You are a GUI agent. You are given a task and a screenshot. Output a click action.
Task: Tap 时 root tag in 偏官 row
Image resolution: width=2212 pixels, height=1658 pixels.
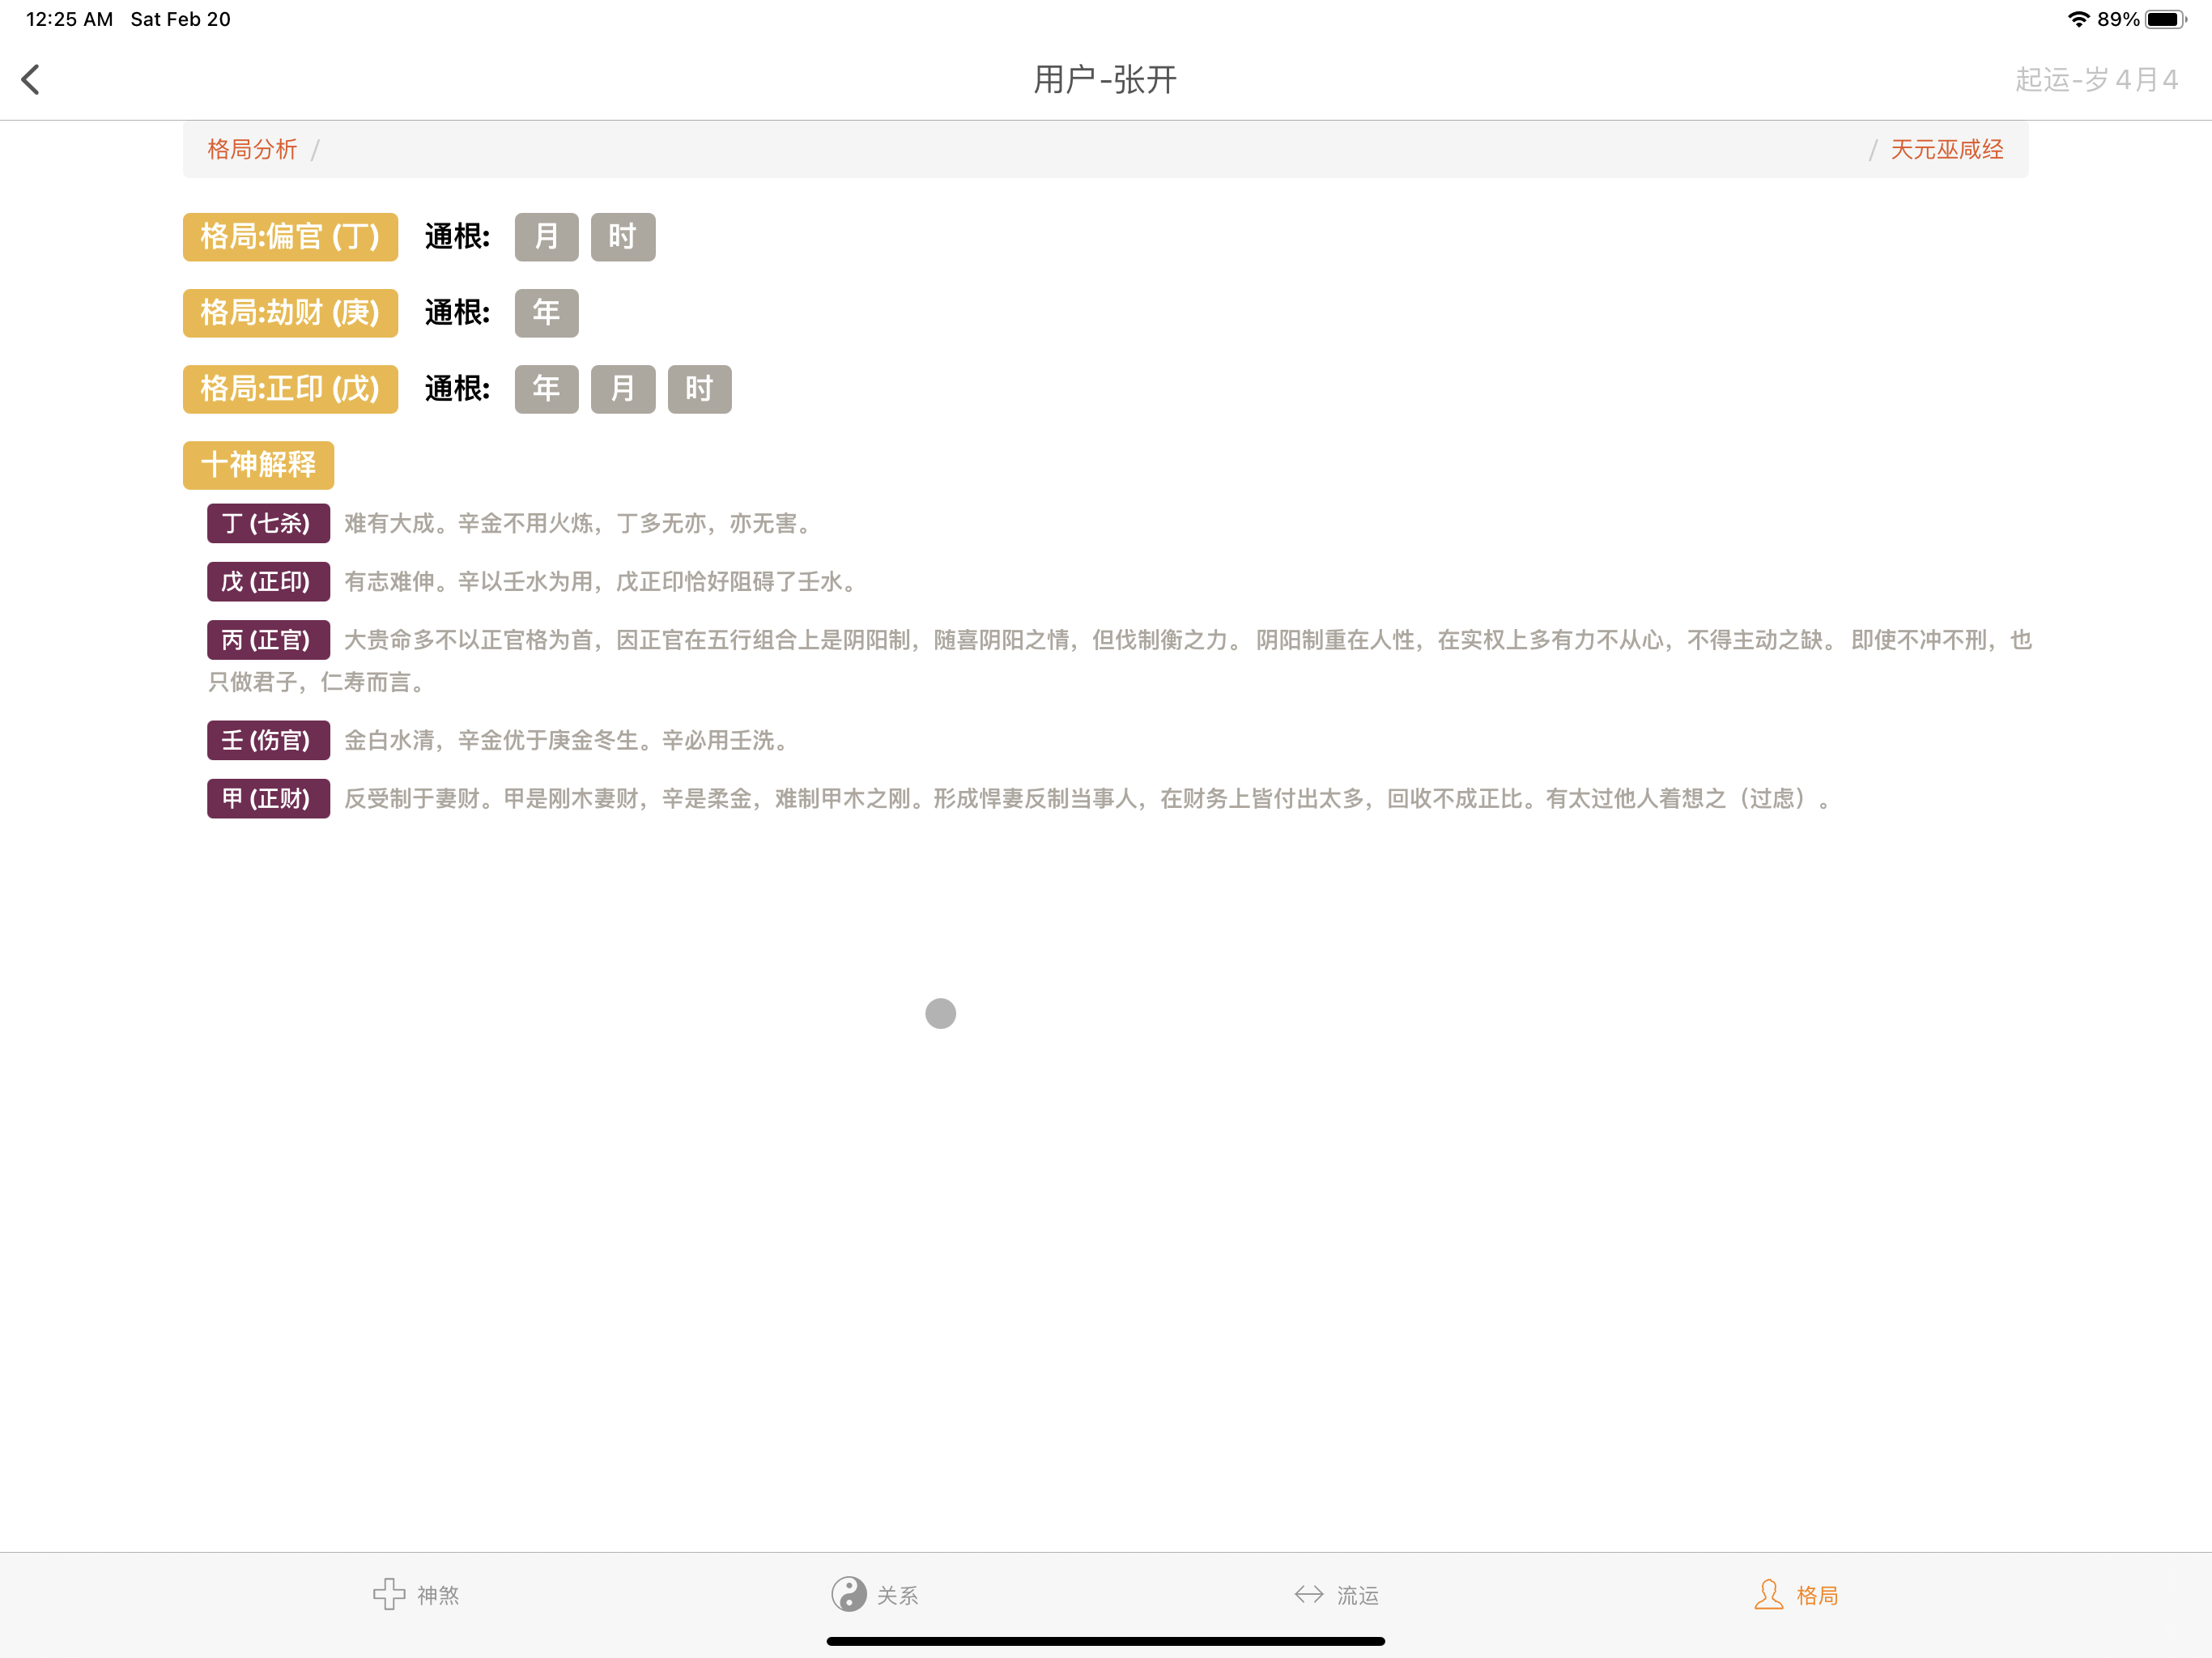(623, 237)
